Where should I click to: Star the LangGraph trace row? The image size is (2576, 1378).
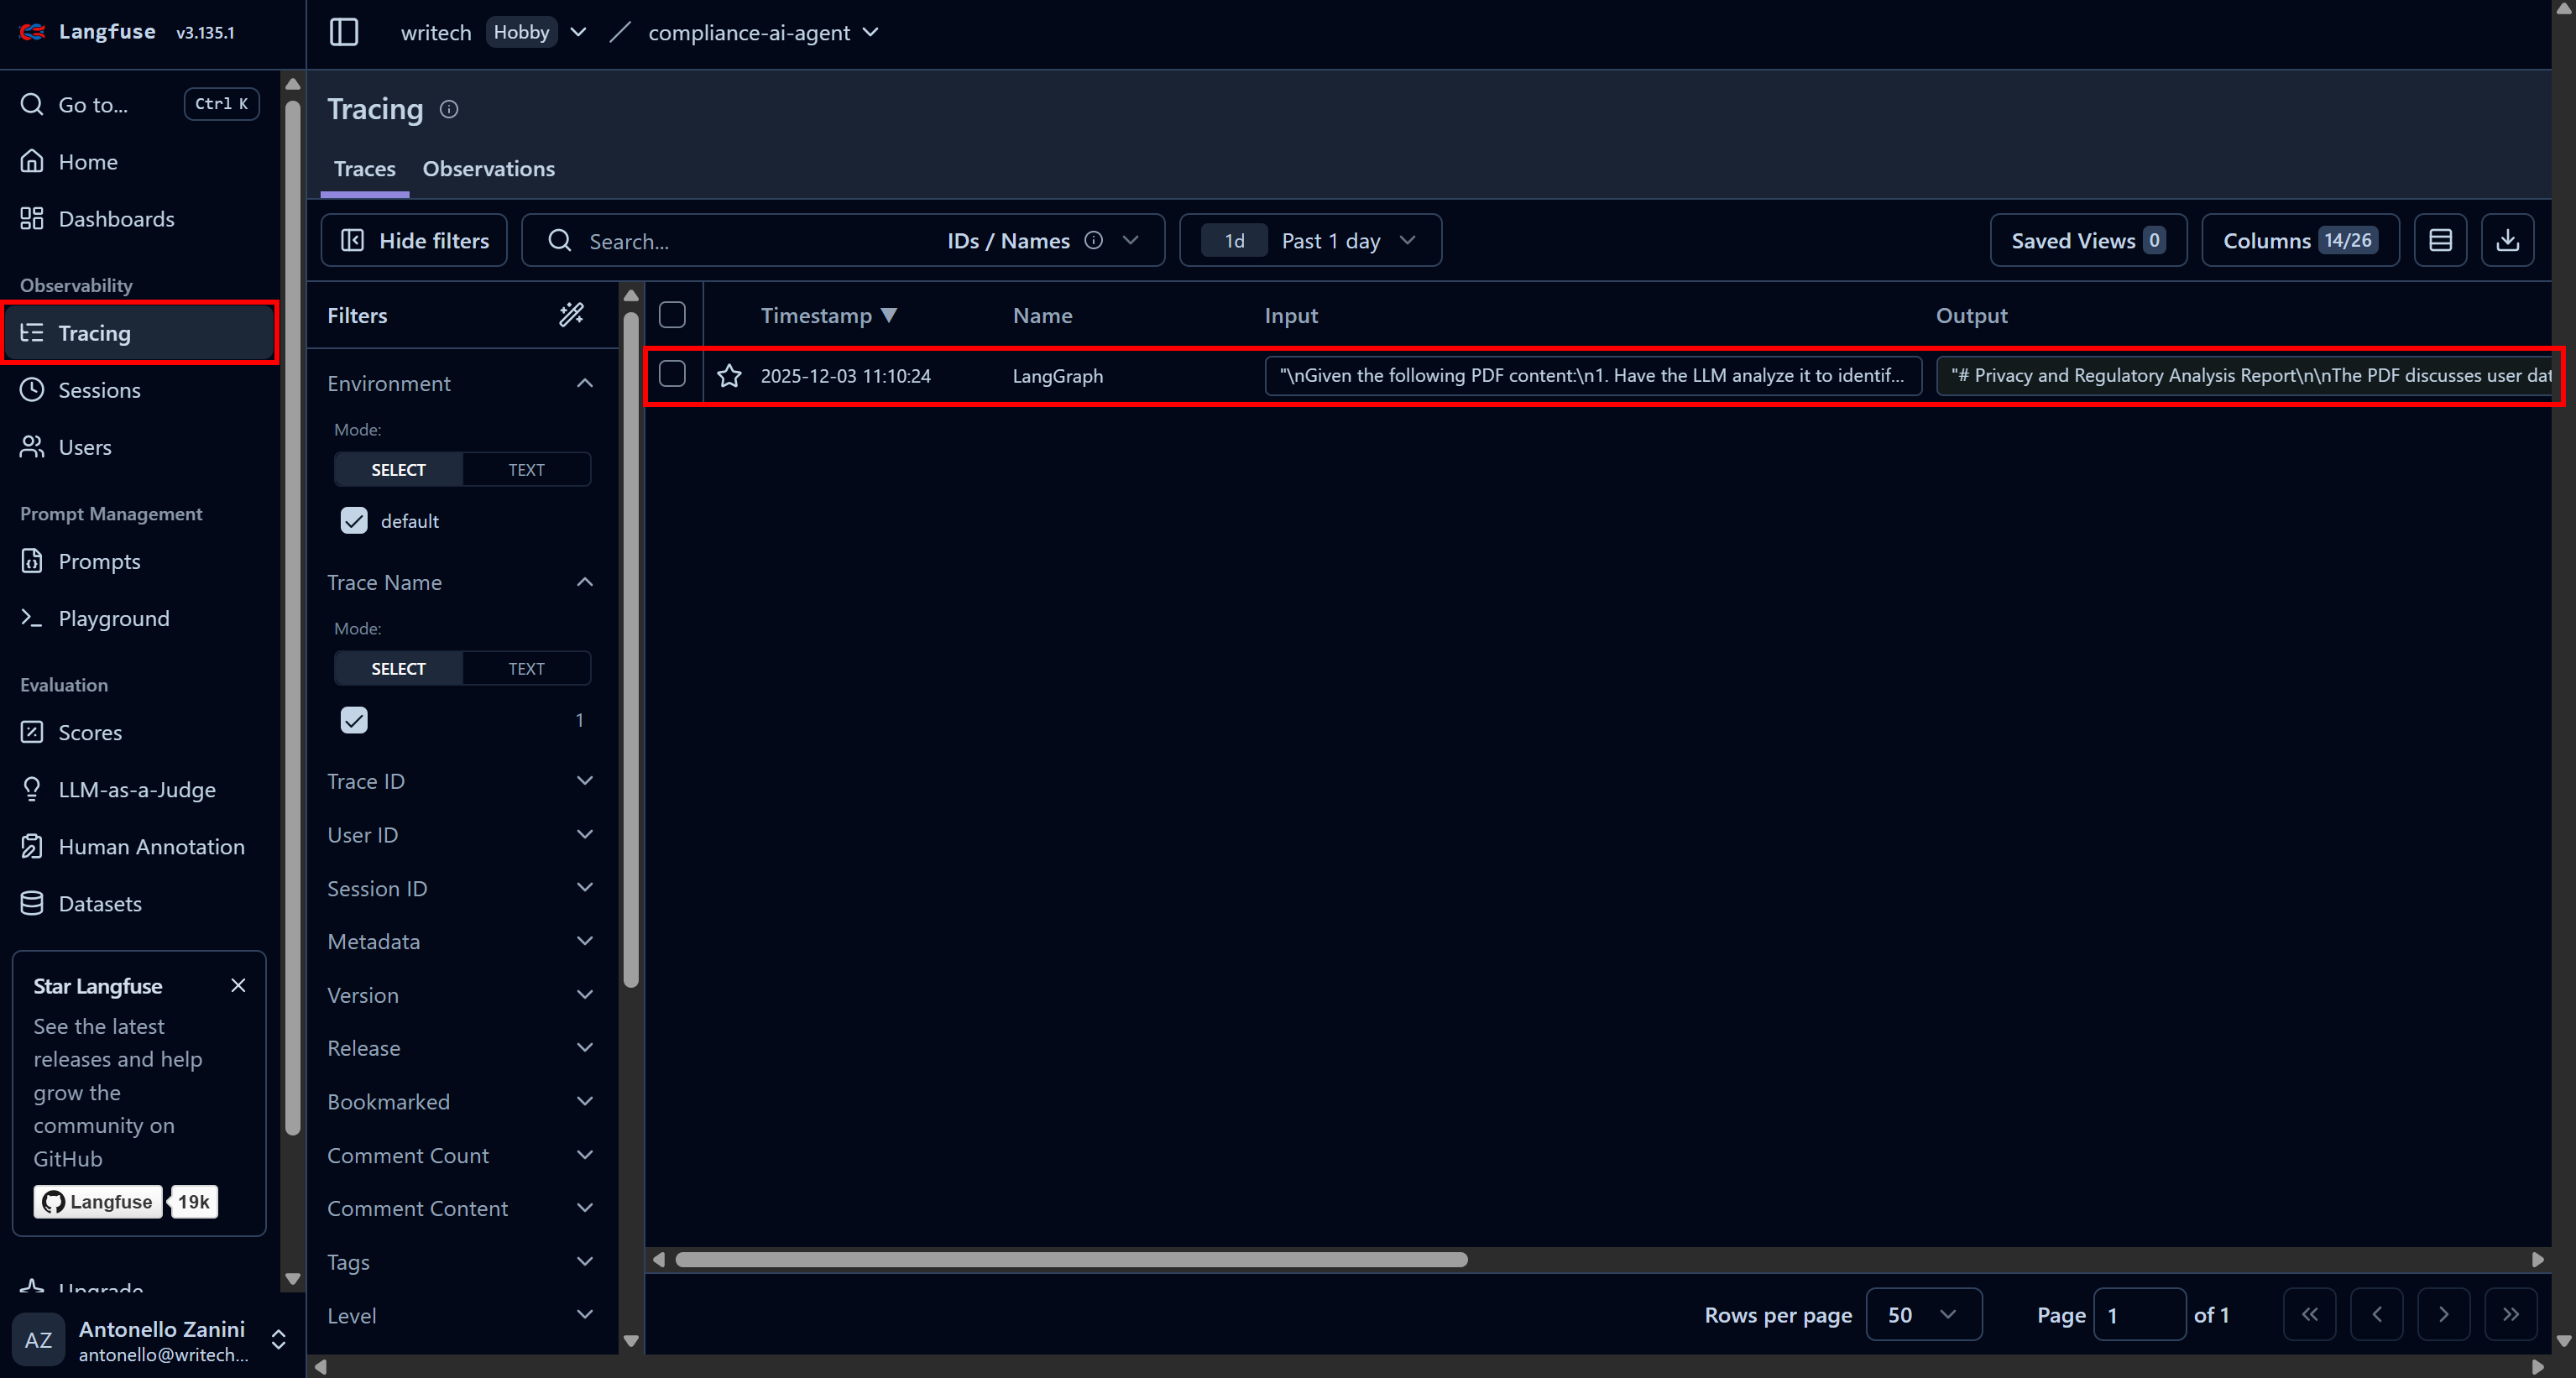[729, 375]
